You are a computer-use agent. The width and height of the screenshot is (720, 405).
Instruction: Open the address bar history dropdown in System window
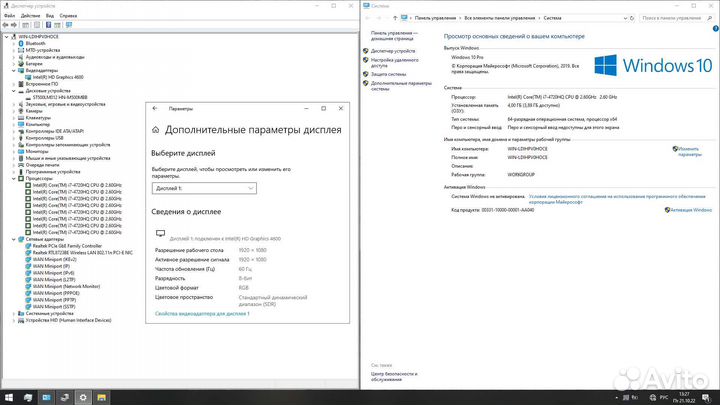pos(625,18)
